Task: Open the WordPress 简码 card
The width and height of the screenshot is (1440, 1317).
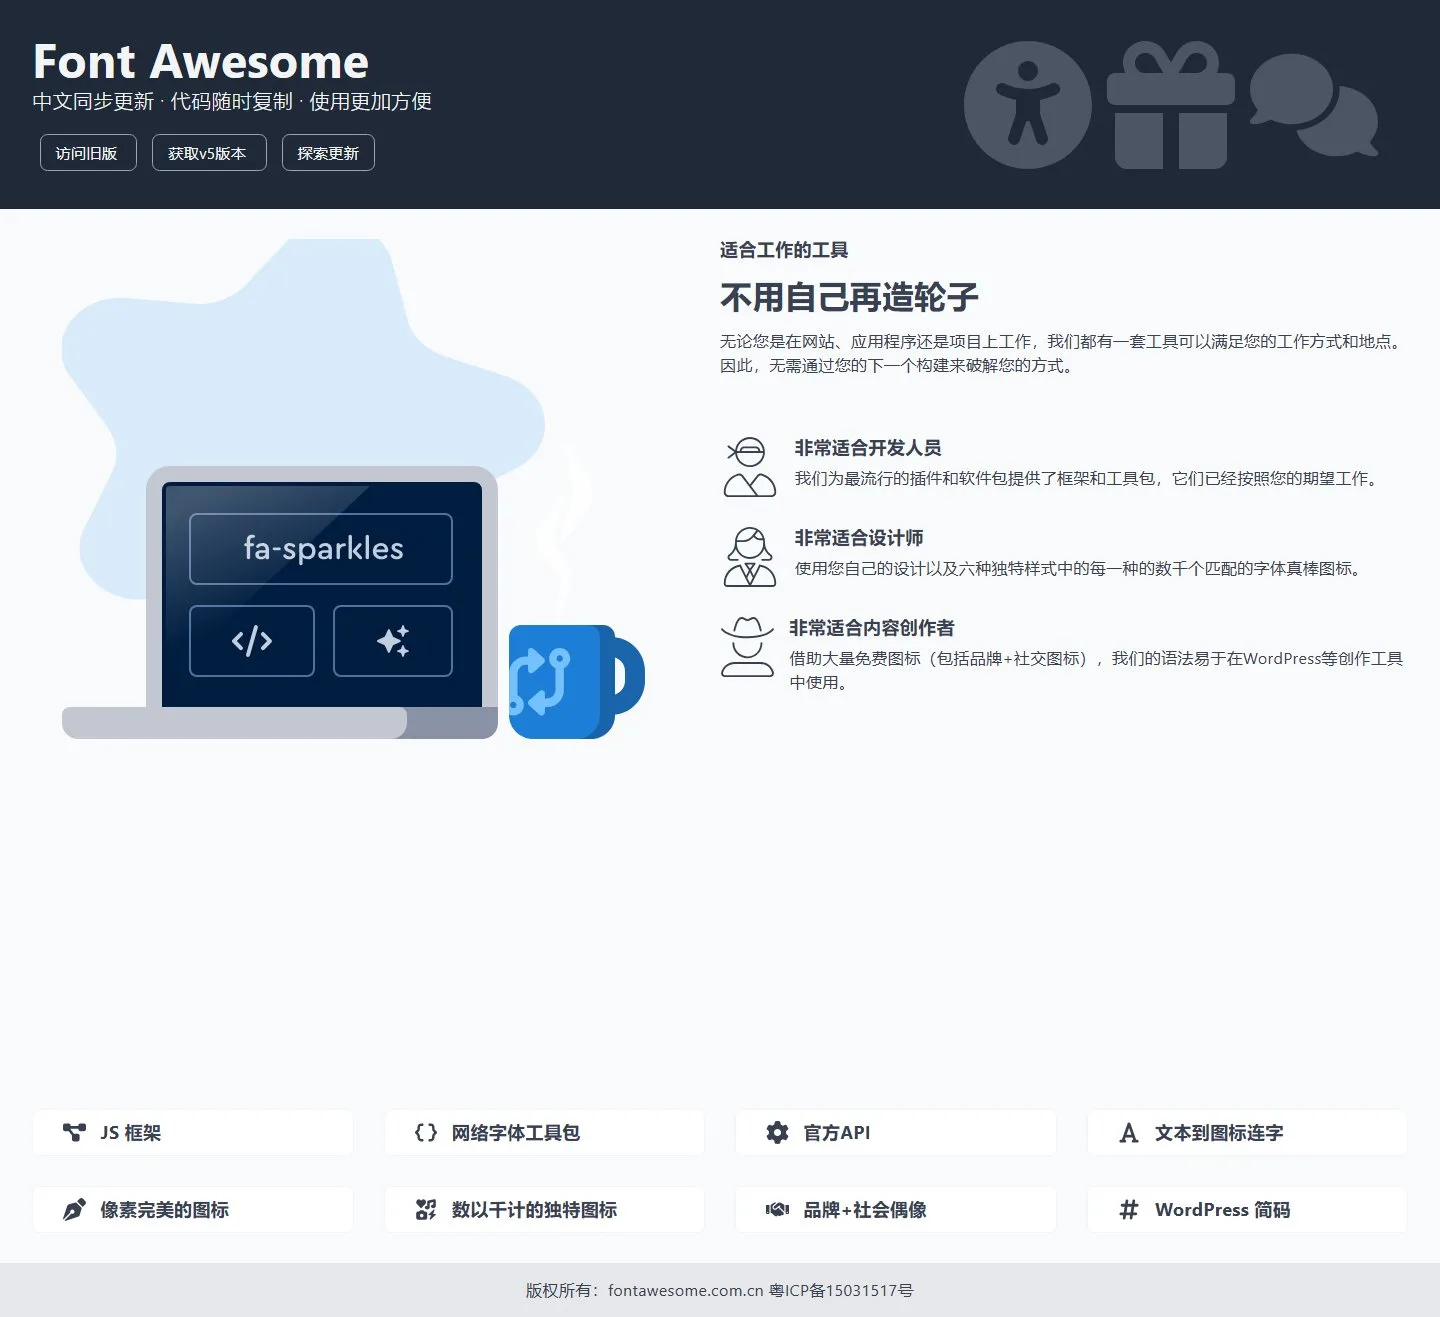Action: 1247,1210
